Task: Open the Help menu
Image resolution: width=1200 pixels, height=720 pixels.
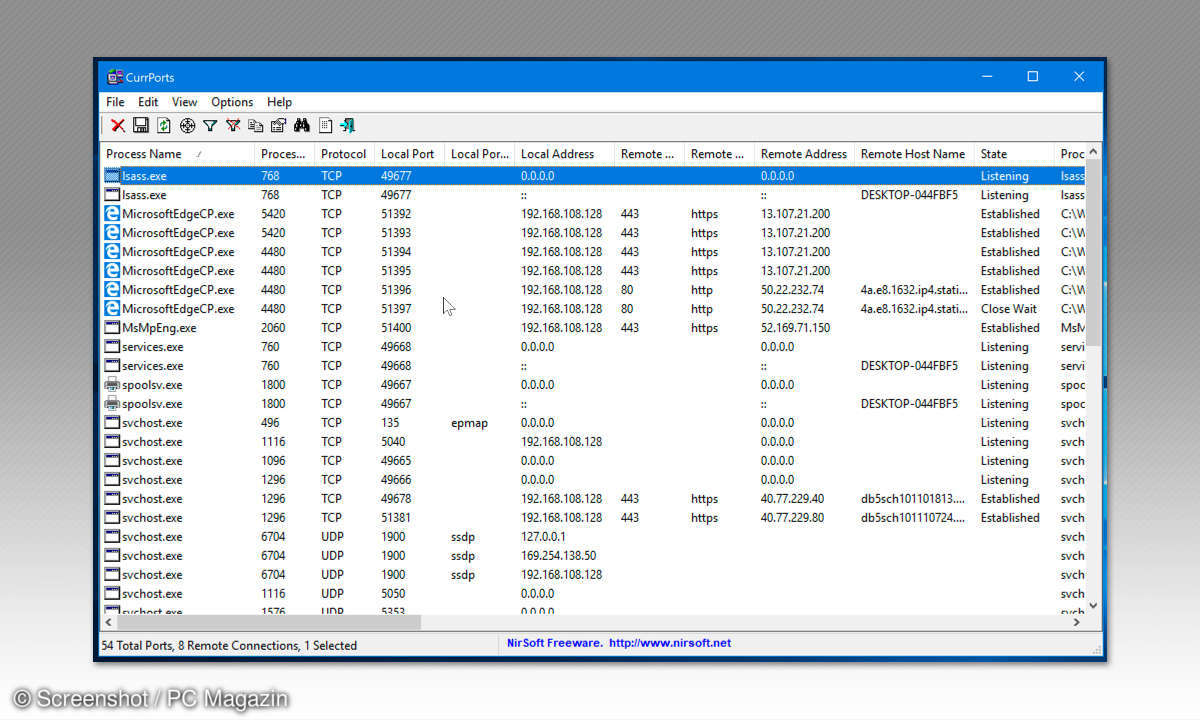Action: click(x=280, y=102)
